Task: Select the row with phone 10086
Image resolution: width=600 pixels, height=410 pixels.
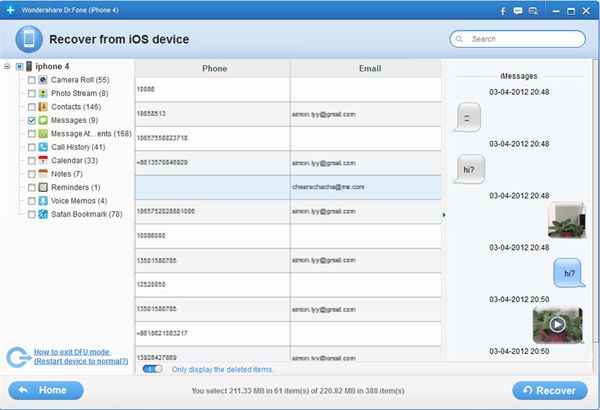Action: pyautogui.click(x=288, y=90)
